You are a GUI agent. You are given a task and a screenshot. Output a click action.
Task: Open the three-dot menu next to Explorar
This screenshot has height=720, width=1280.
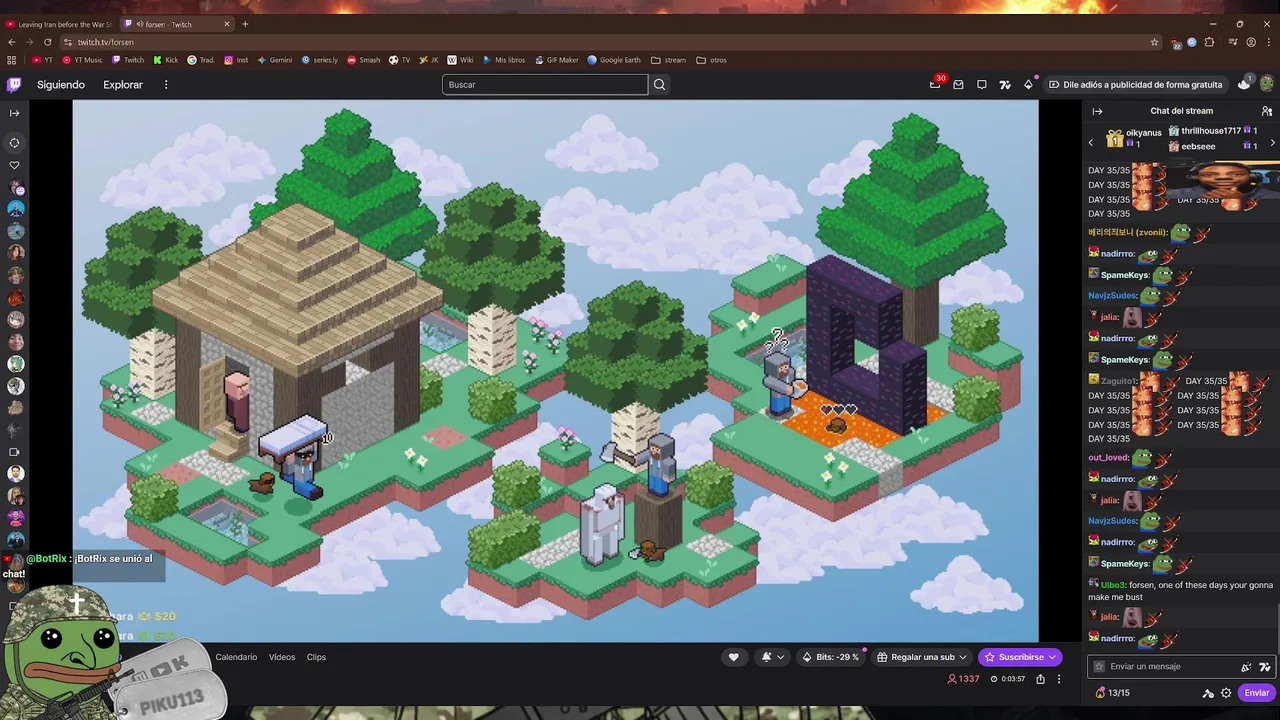pos(166,85)
